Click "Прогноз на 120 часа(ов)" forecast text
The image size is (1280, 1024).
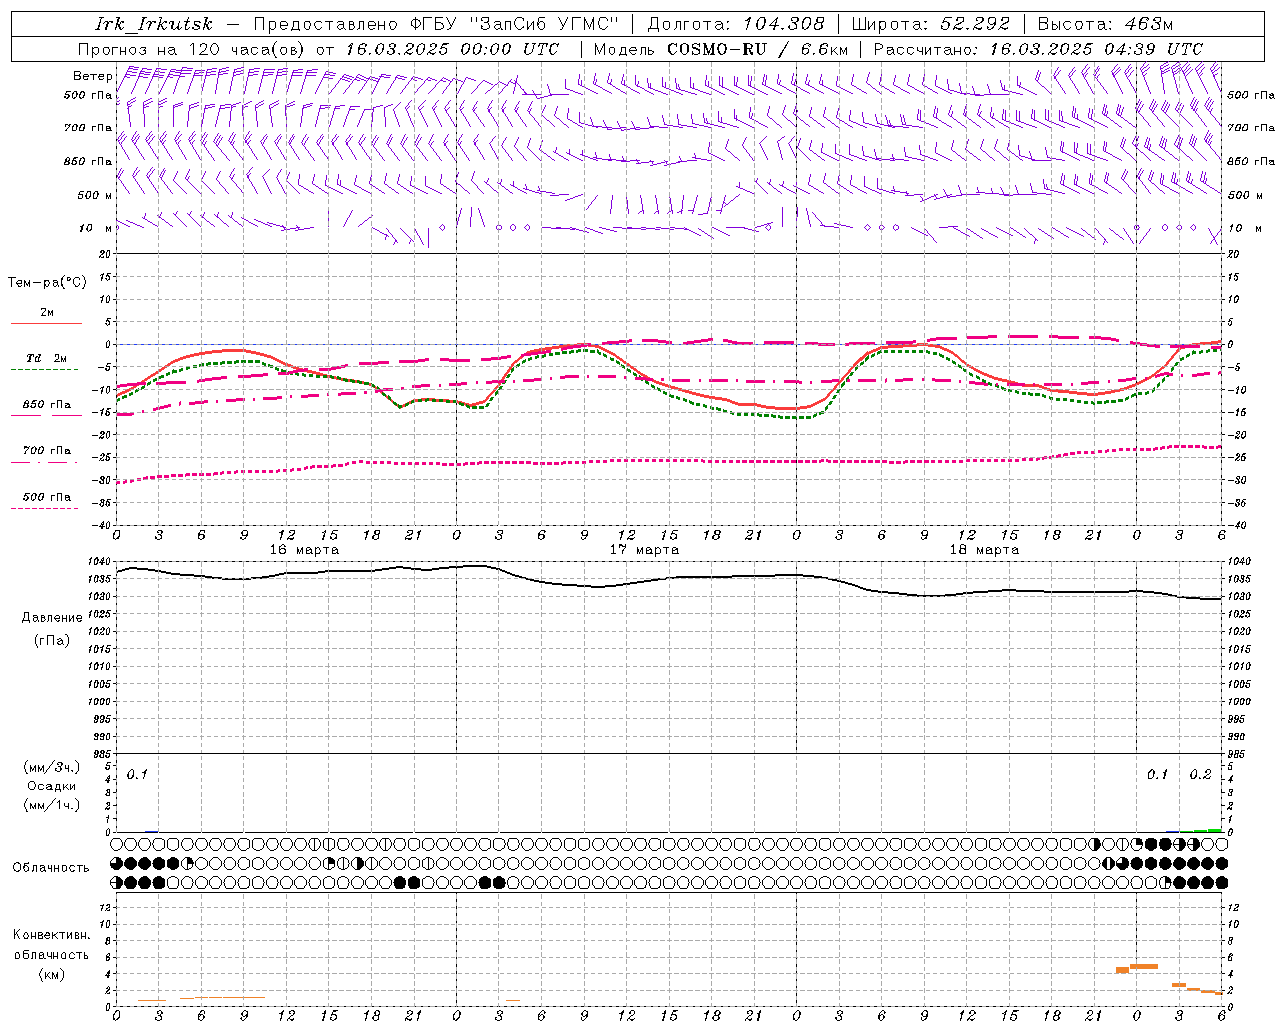tap(192, 48)
